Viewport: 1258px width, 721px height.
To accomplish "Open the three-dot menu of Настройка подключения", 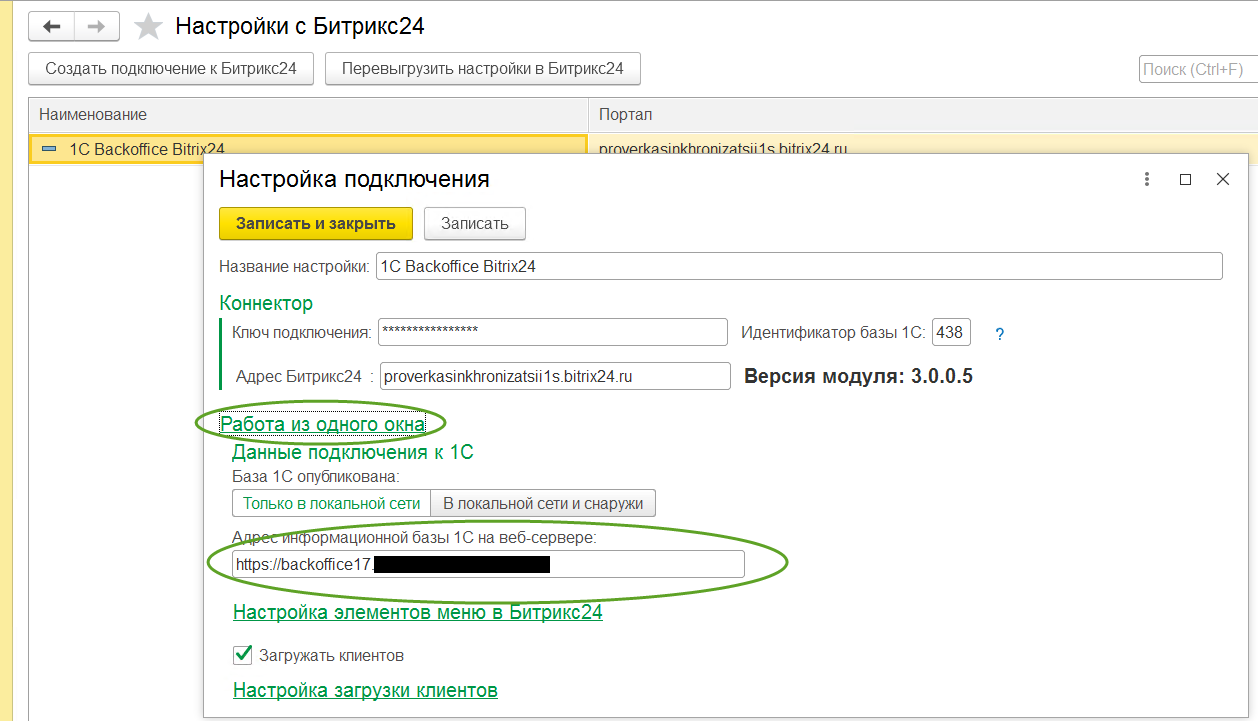I will click(1147, 180).
